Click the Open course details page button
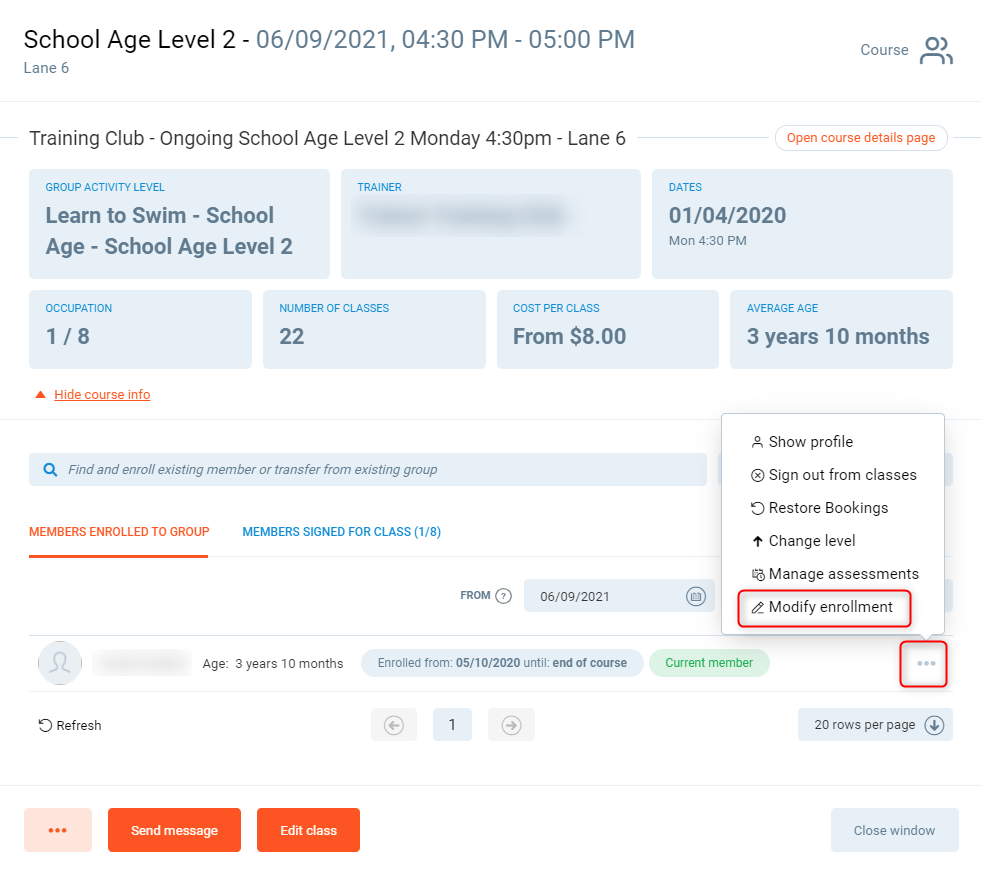 [x=860, y=138]
